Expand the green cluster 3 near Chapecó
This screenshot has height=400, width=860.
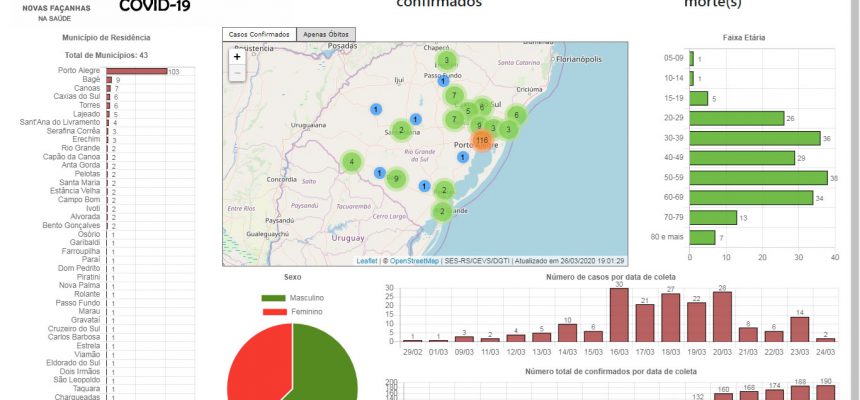446,60
